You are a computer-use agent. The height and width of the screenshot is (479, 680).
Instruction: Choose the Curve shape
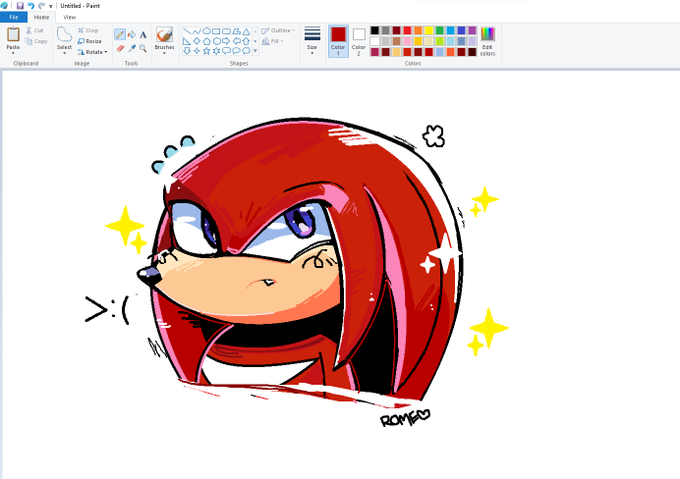tap(196, 31)
